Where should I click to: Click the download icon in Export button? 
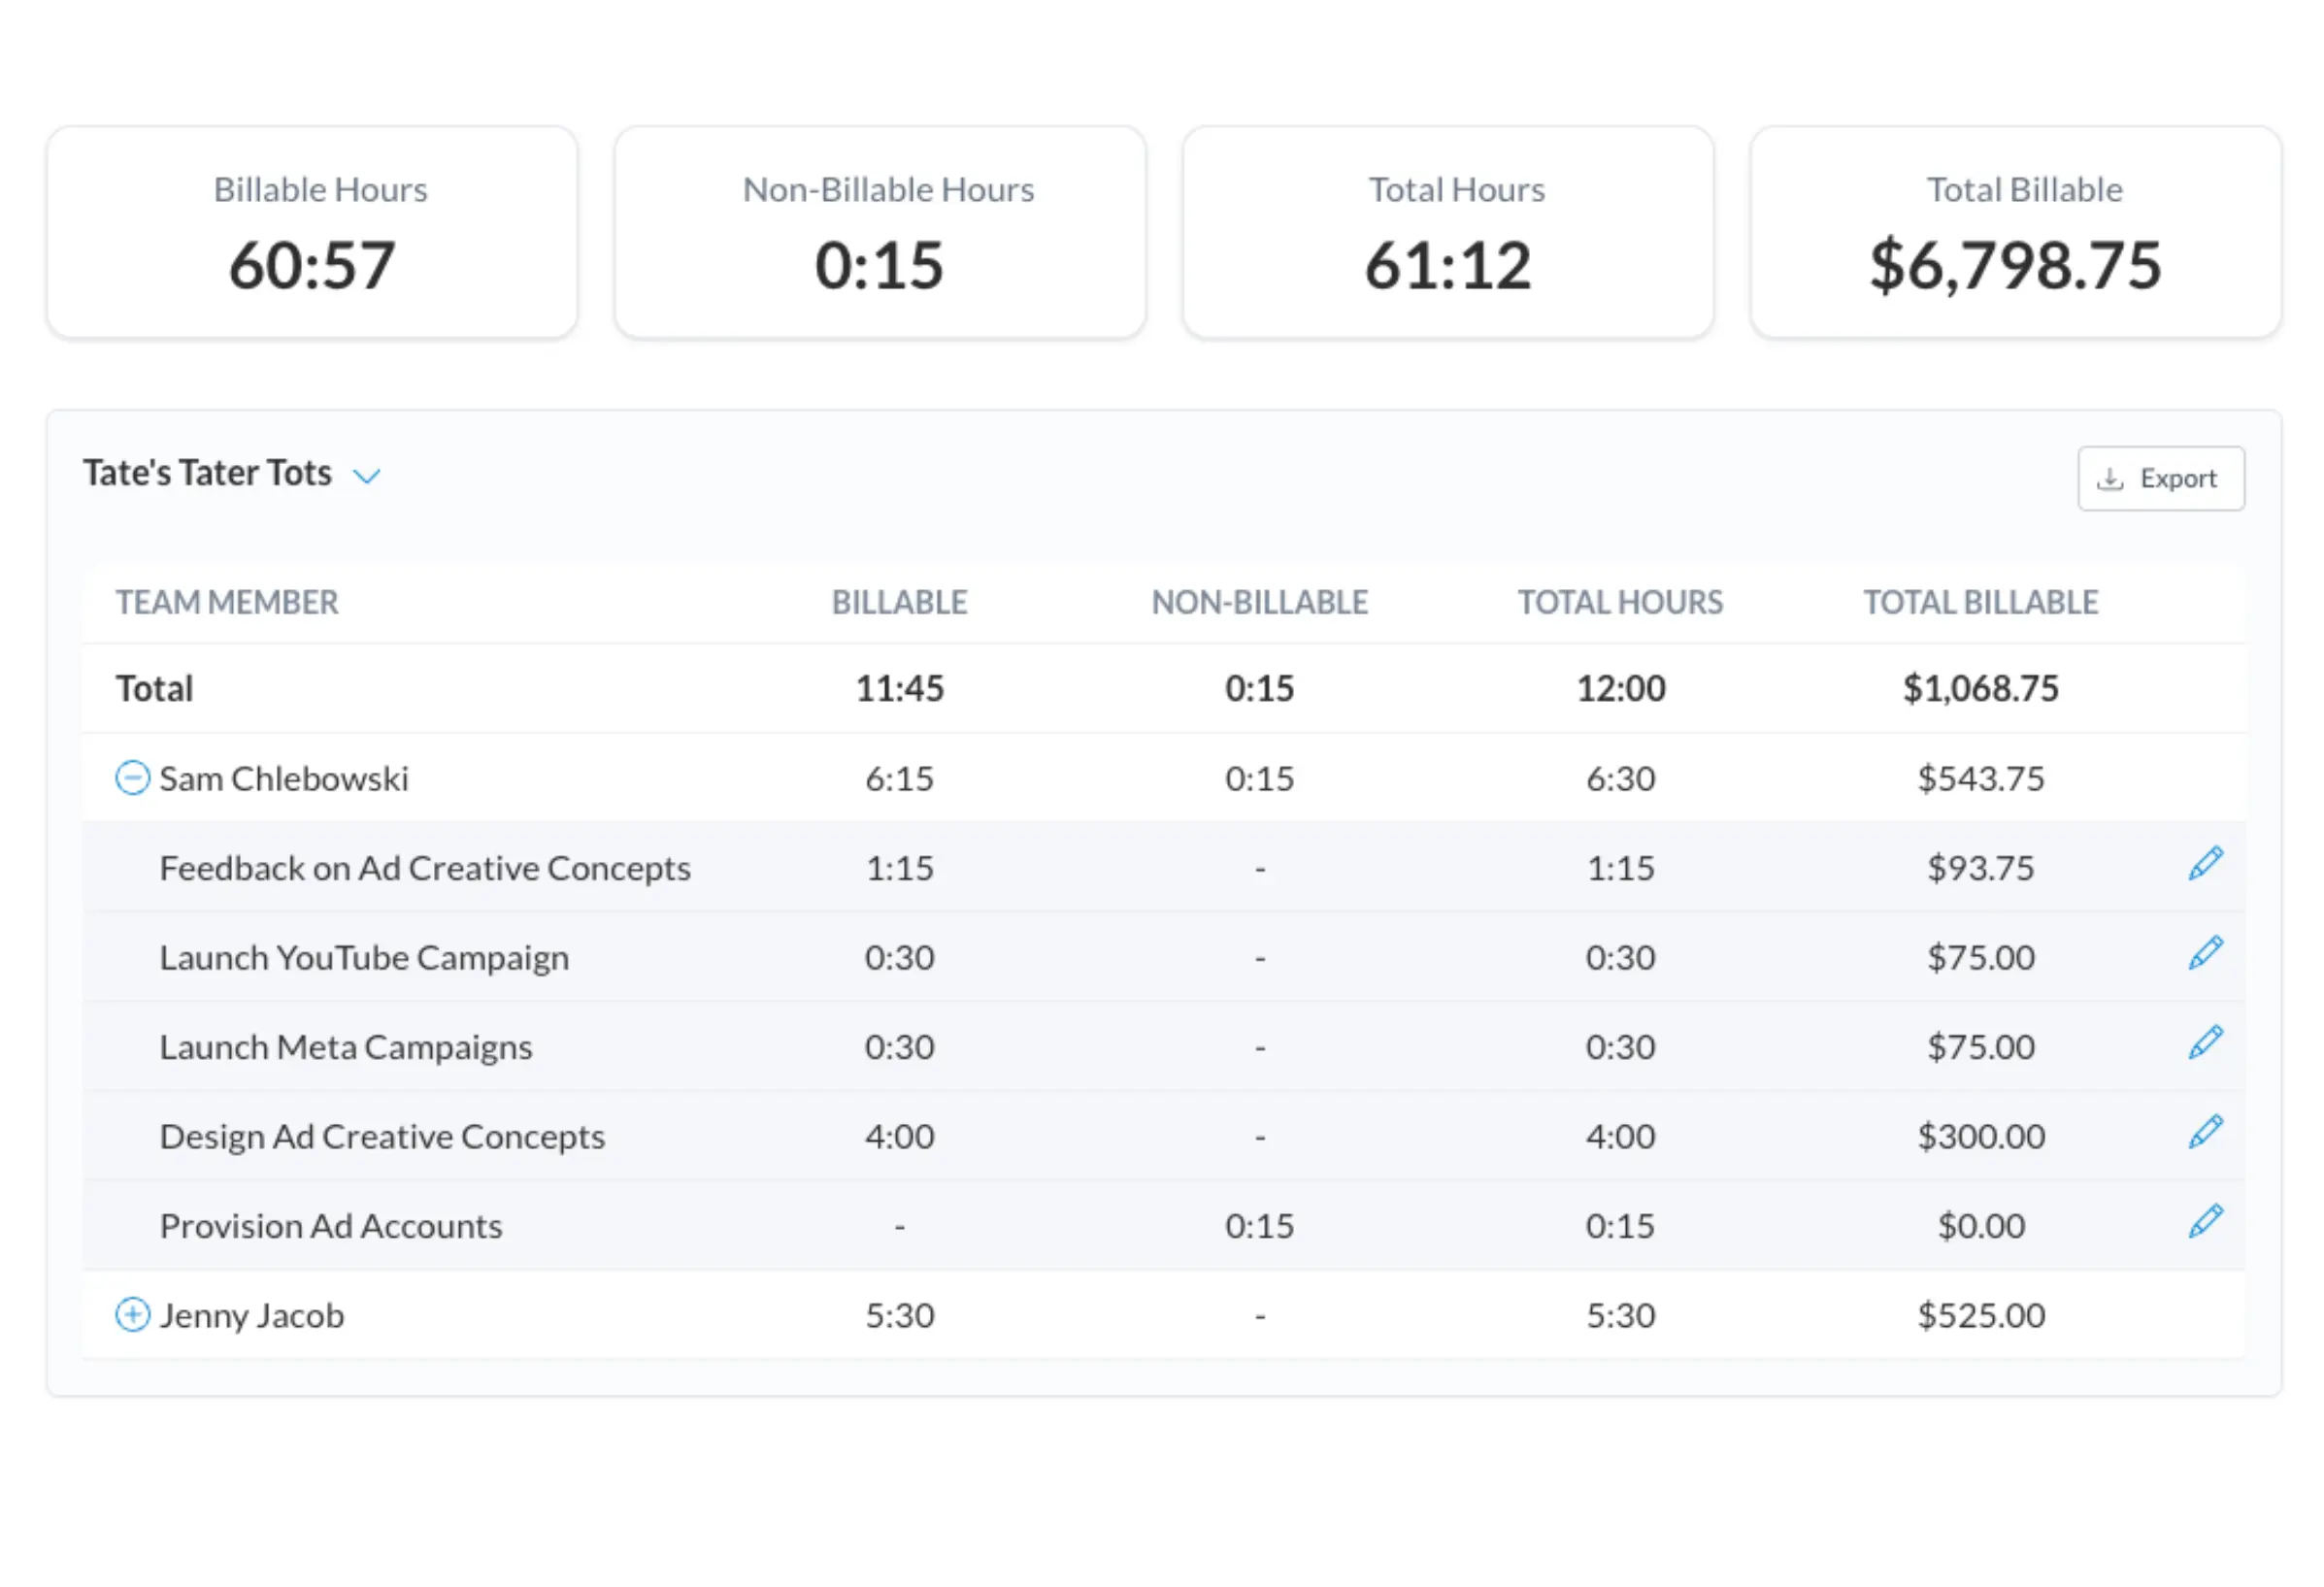[2110, 479]
